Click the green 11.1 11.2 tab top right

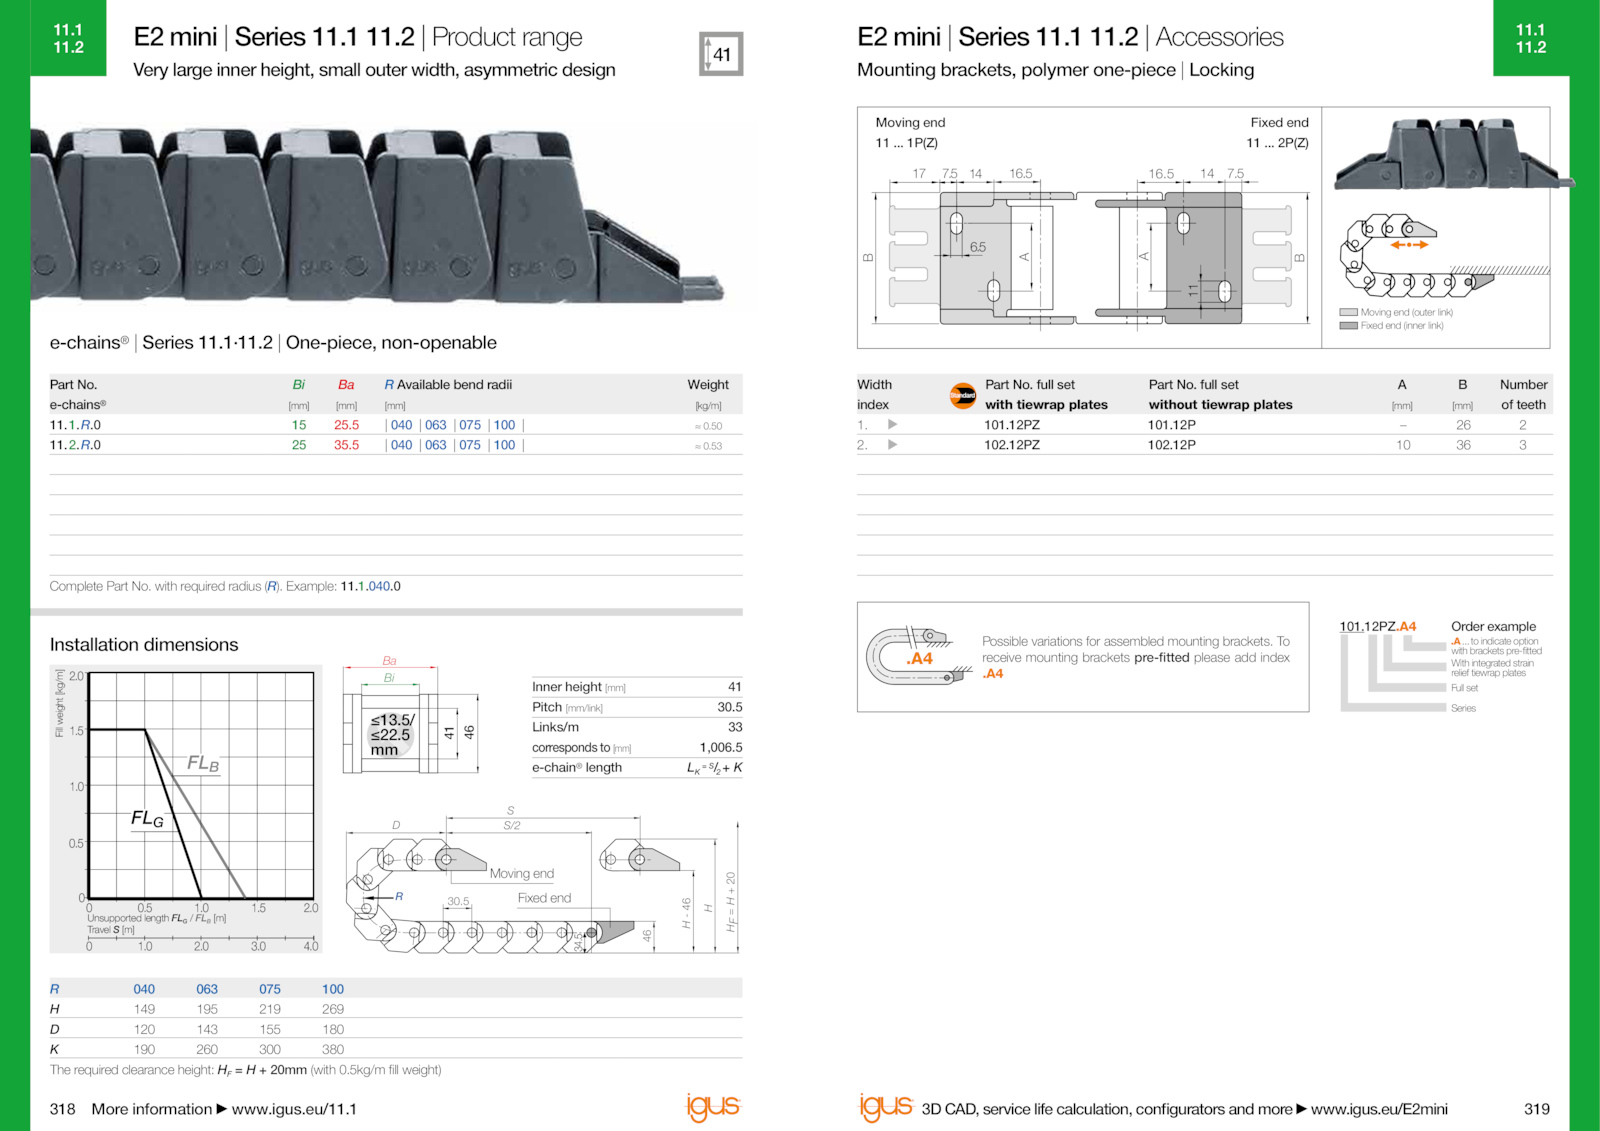(1531, 38)
